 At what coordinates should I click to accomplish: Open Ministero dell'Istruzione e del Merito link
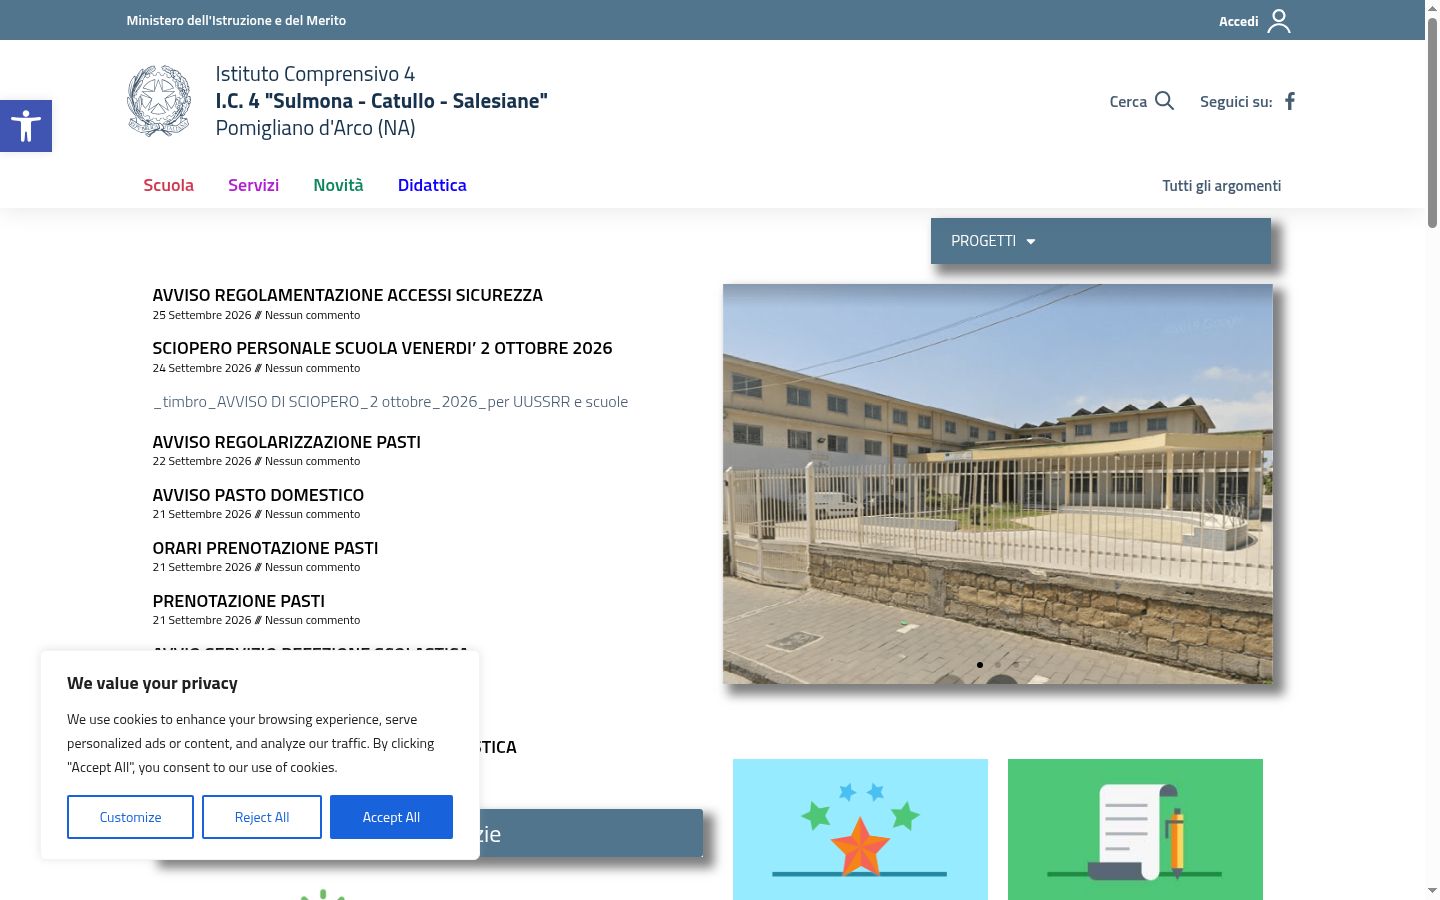(236, 20)
